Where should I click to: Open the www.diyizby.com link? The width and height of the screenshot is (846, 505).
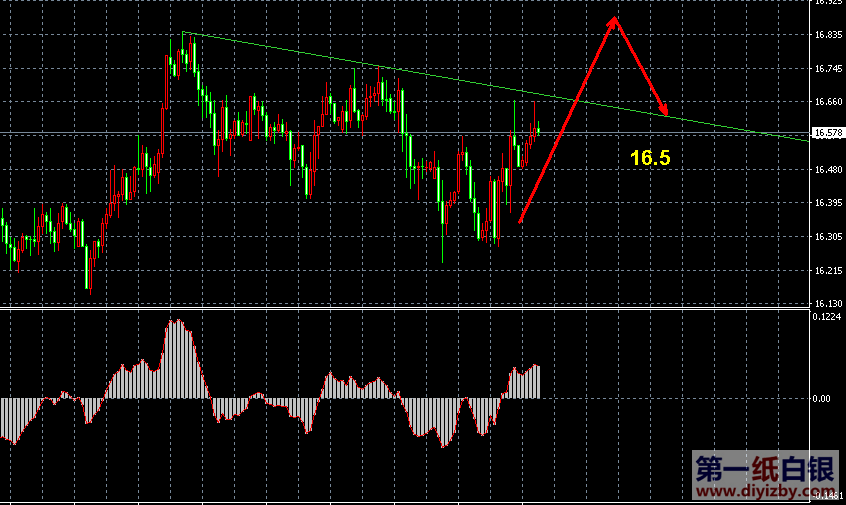(x=764, y=491)
